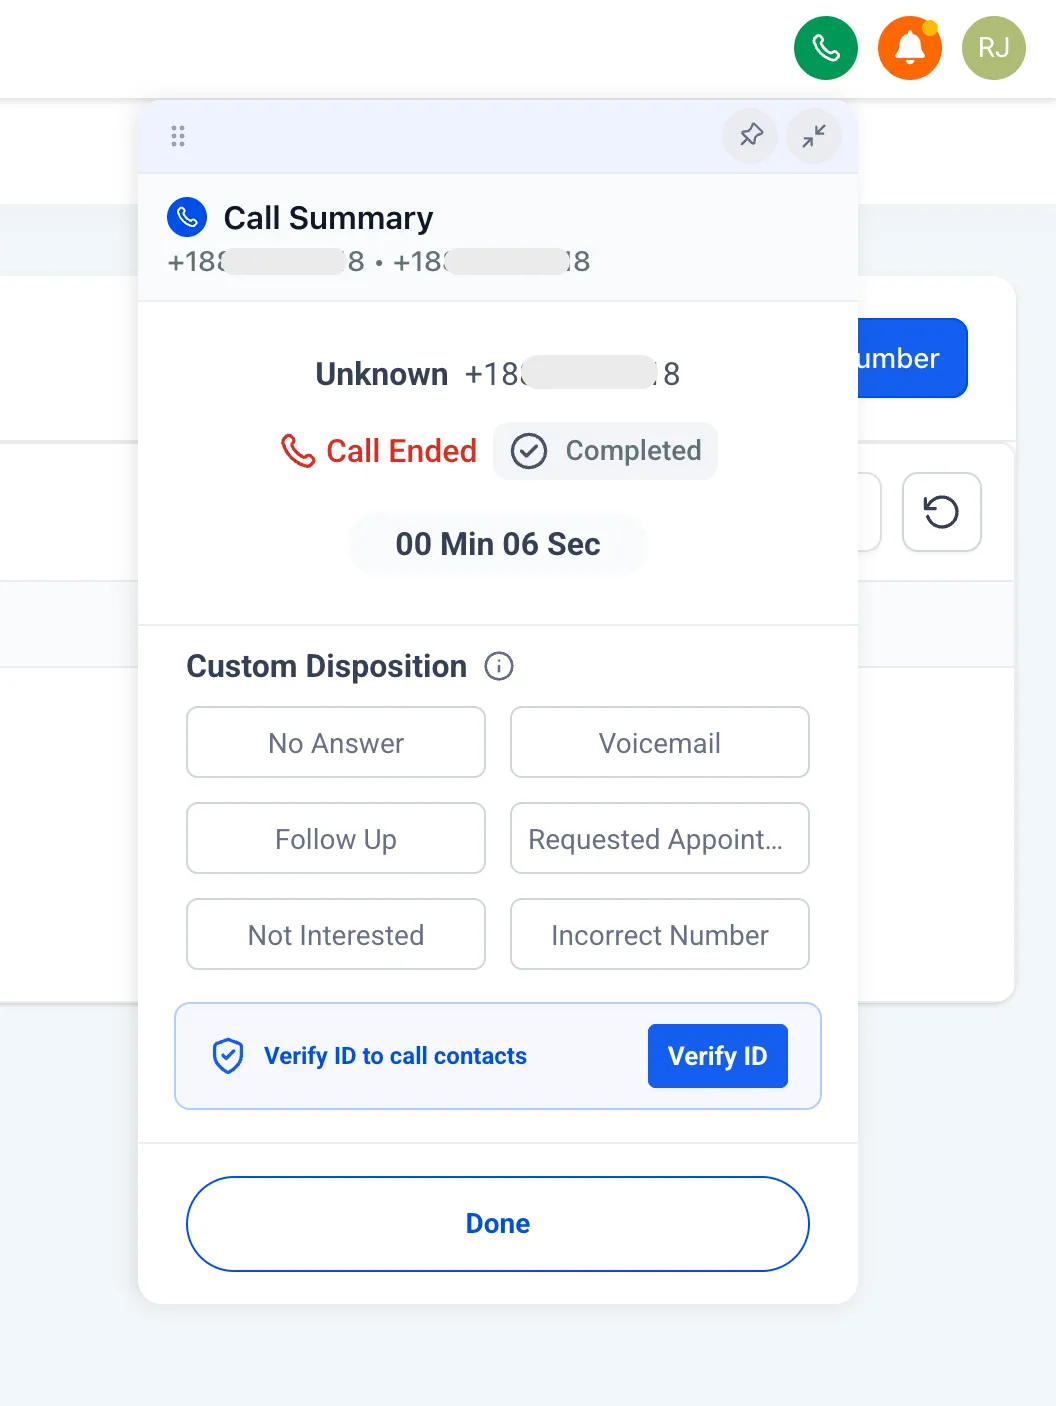Select the Voicemail disposition
The width and height of the screenshot is (1056, 1406).
click(x=660, y=742)
